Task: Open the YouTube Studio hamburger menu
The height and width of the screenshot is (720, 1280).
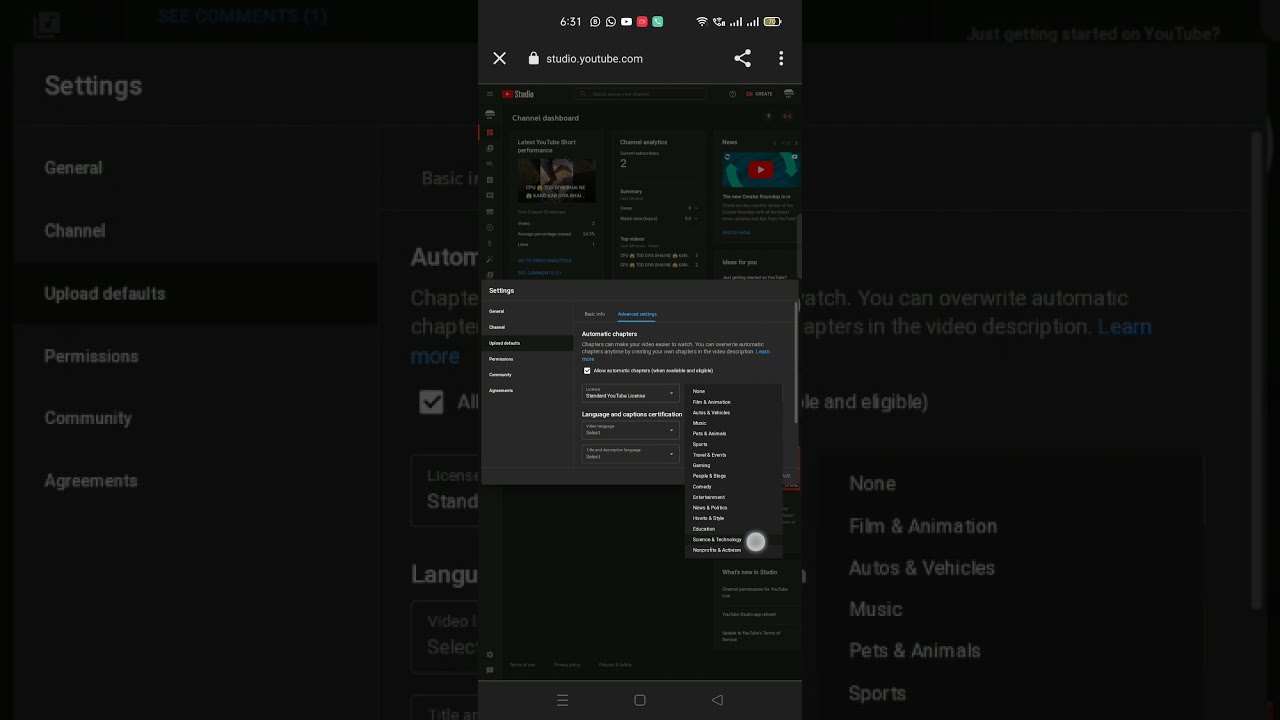Action: click(x=490, y=94)
